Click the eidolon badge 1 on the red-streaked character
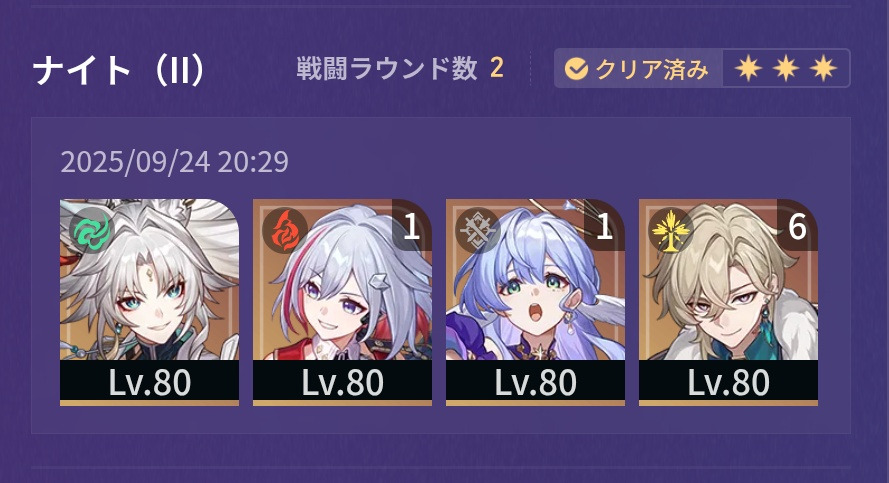889x483 pixels. (412, 226)
